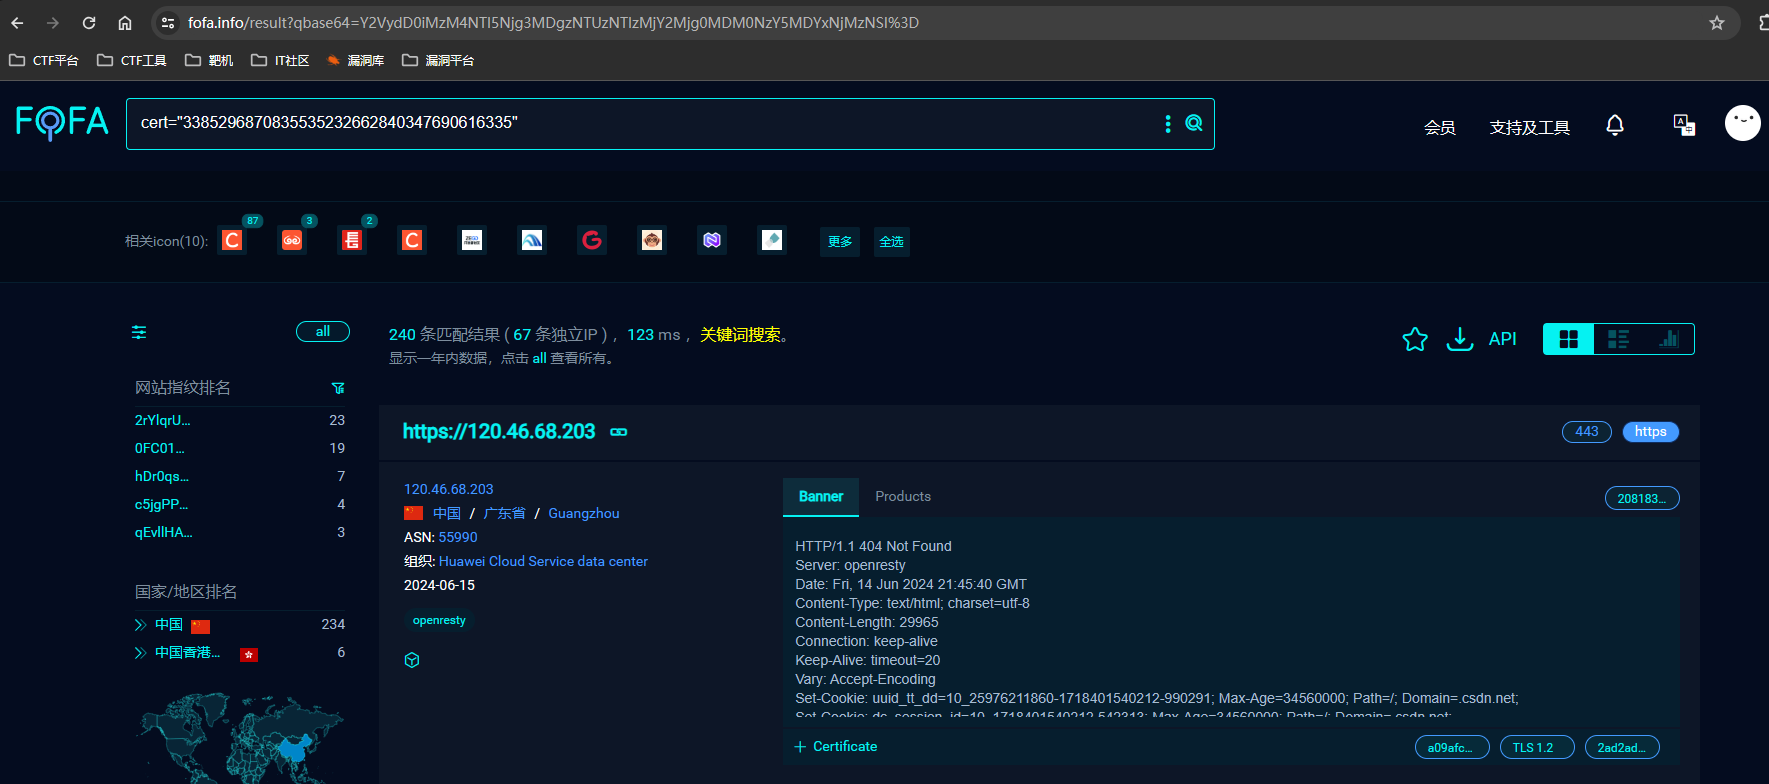The height and width of the screenshot is (784, 1769).
Task: Click the filter sliders icon above fingerprint ranking
Action: (x=139, y=332)
